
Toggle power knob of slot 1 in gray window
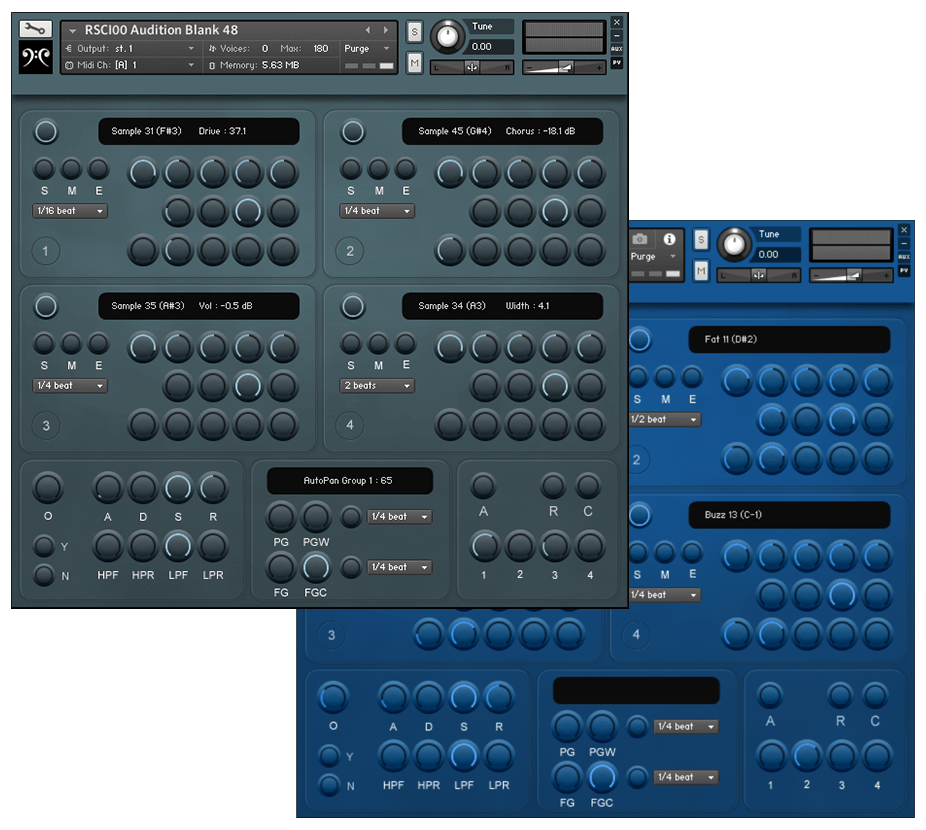46,132
